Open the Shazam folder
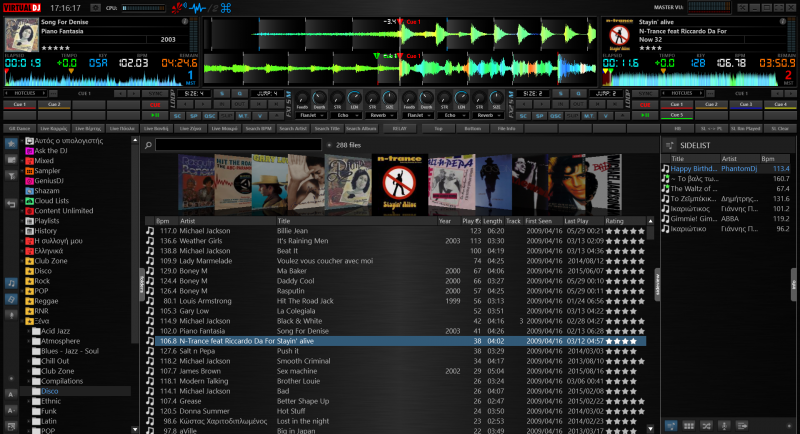 coord(42,191)
